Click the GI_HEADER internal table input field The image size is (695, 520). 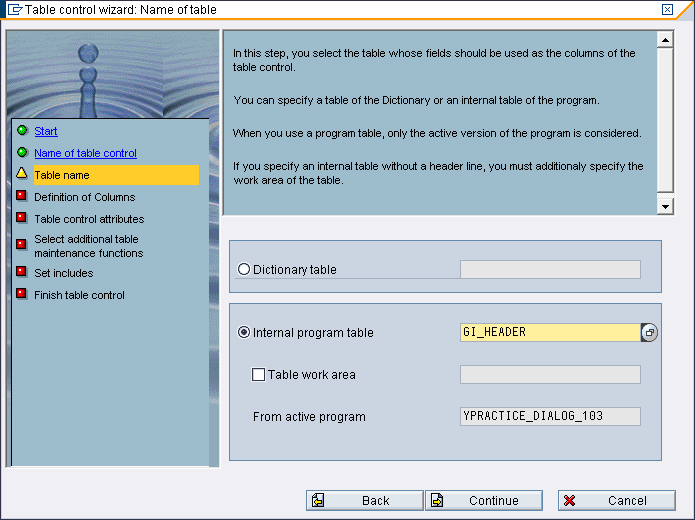pos(548,332)
